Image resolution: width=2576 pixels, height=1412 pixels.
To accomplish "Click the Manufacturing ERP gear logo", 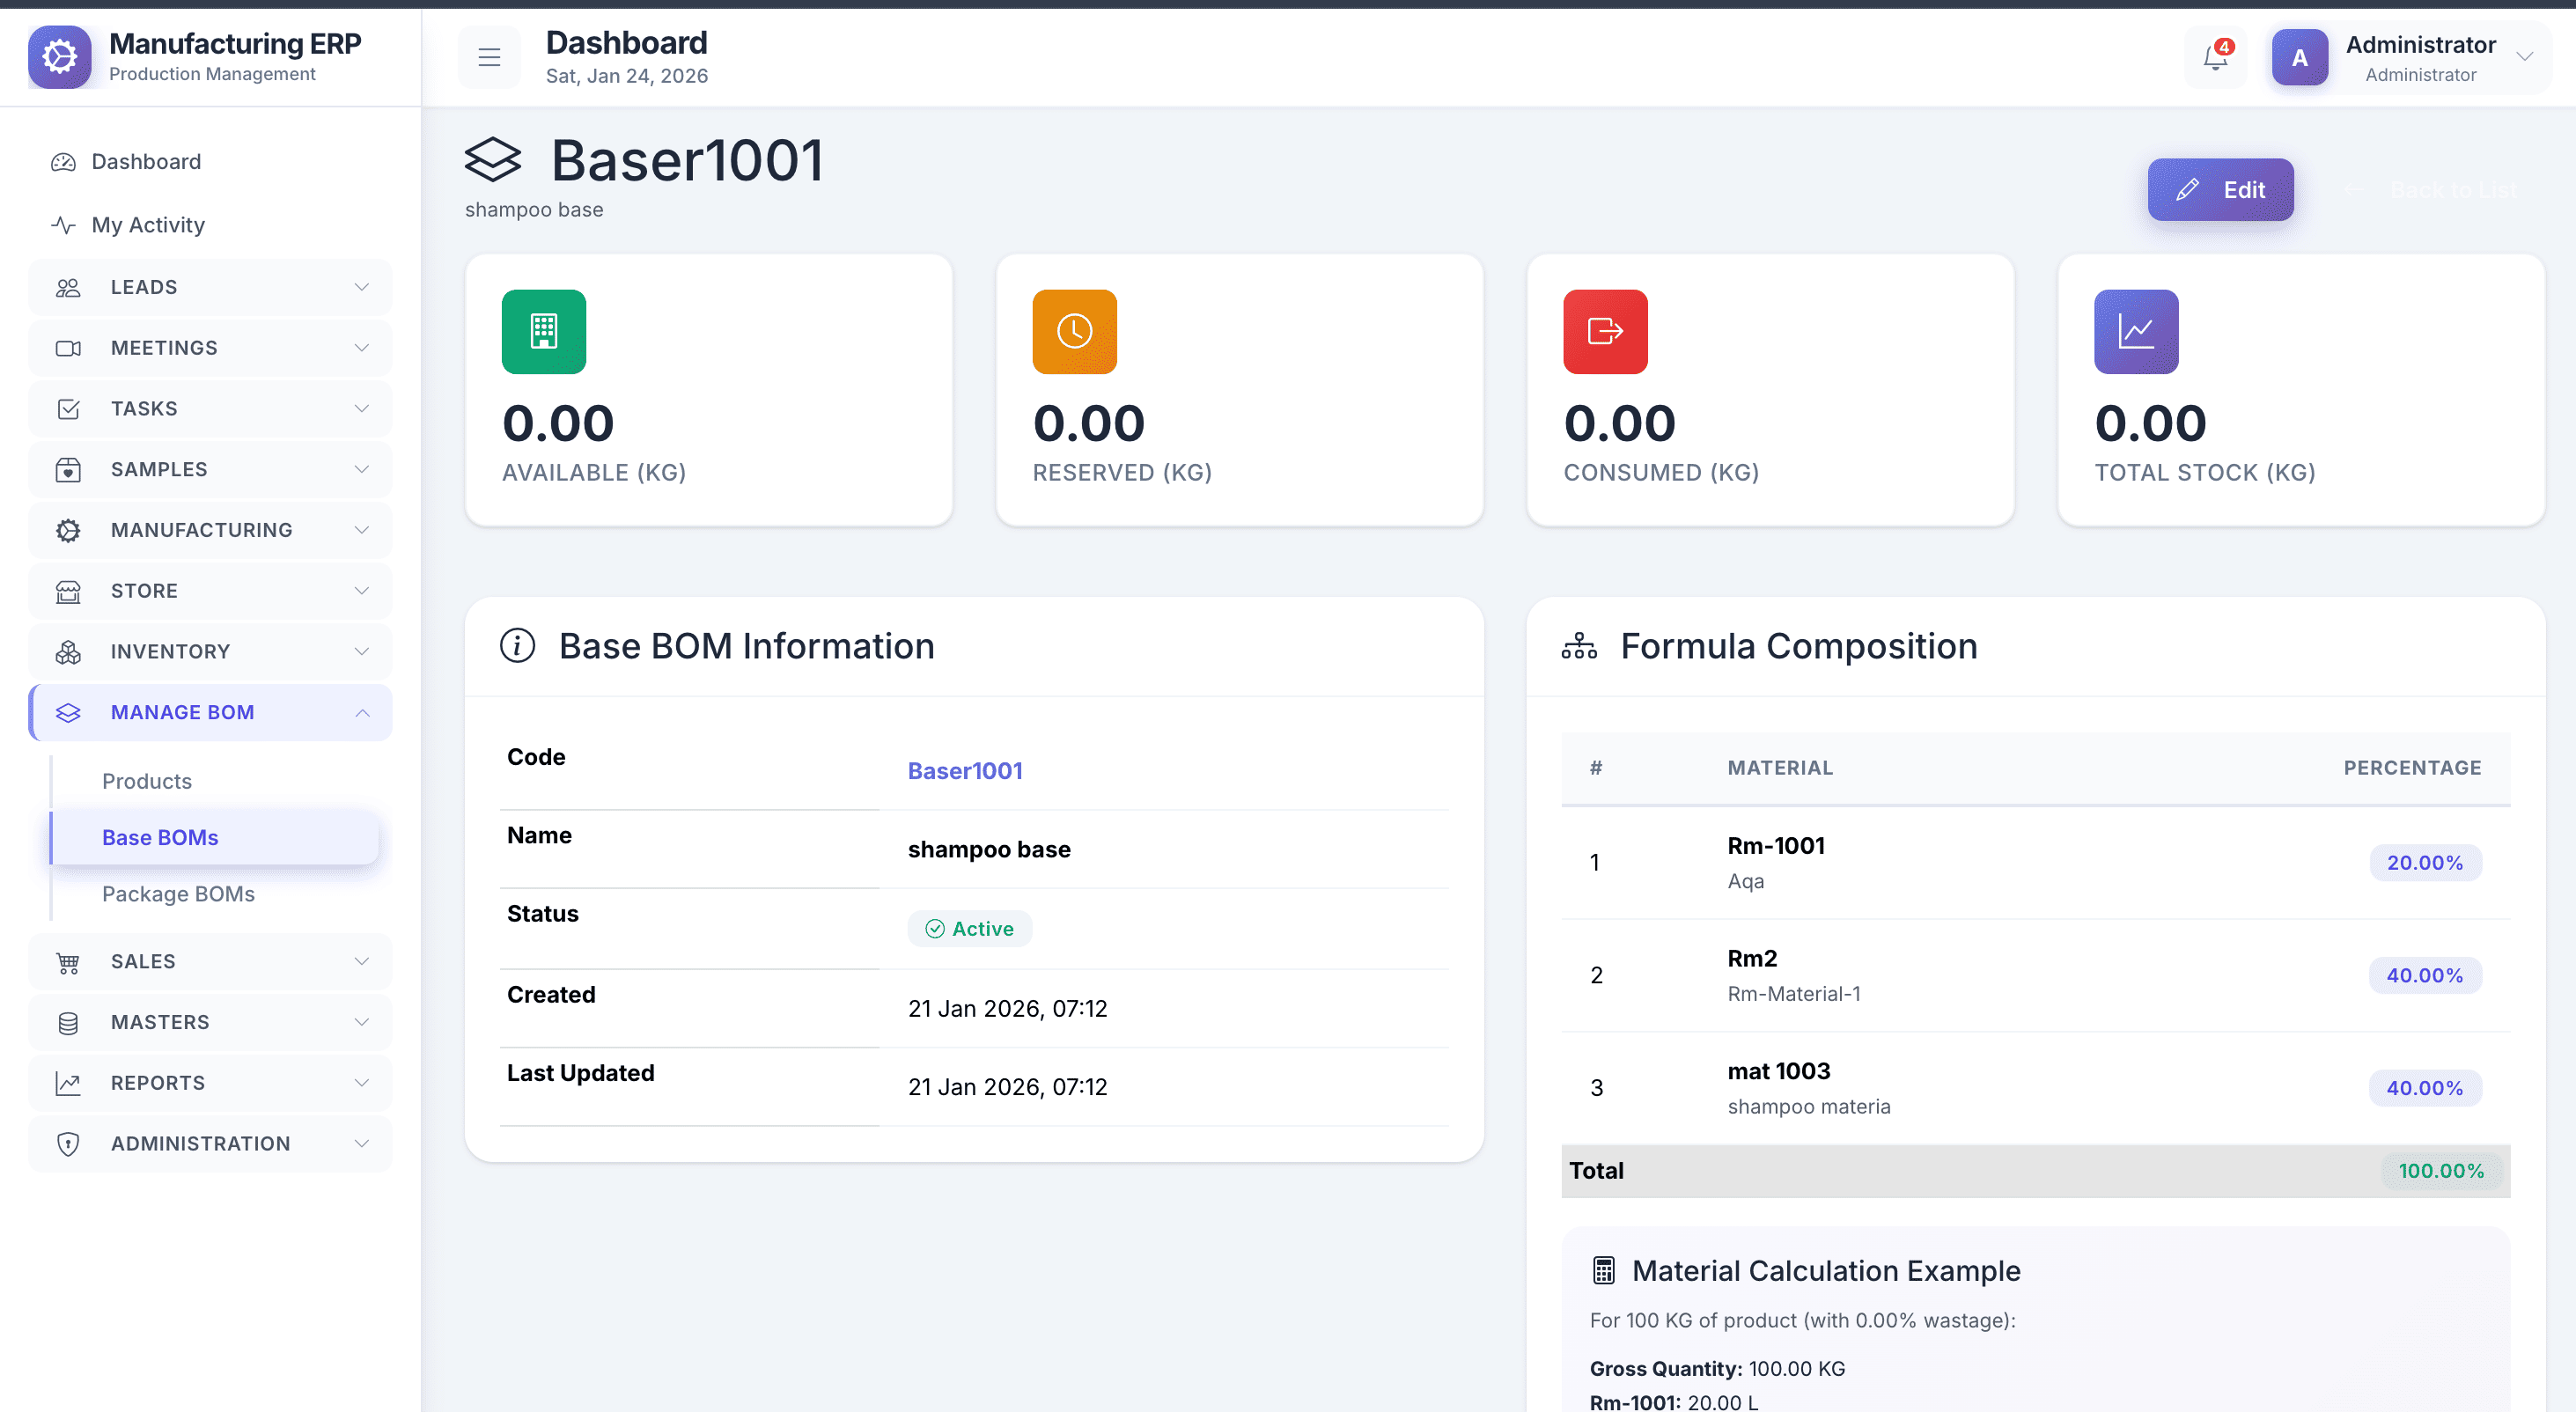I will pyautogui.click(x=60, y=57).
